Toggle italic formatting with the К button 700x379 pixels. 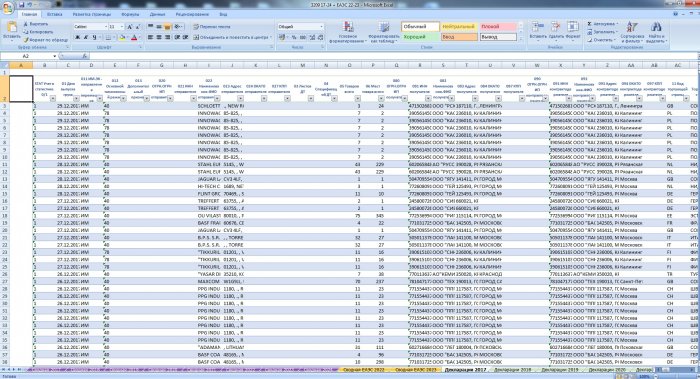click(x=86, y=38)
